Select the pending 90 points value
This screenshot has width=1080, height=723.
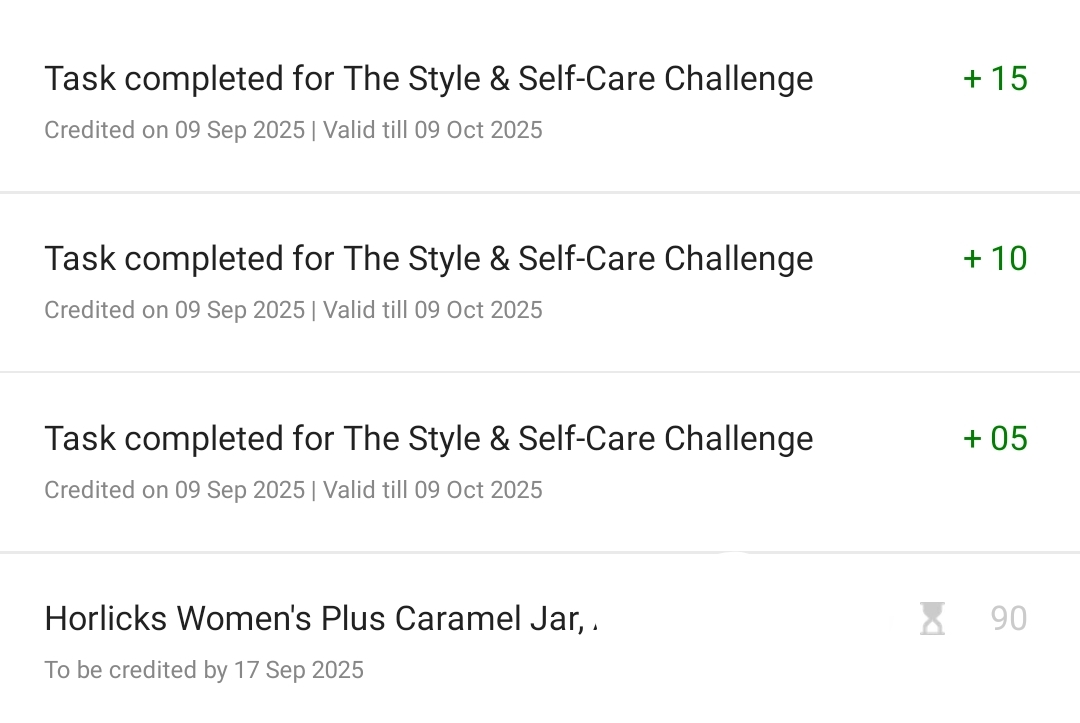(1008, 619)
